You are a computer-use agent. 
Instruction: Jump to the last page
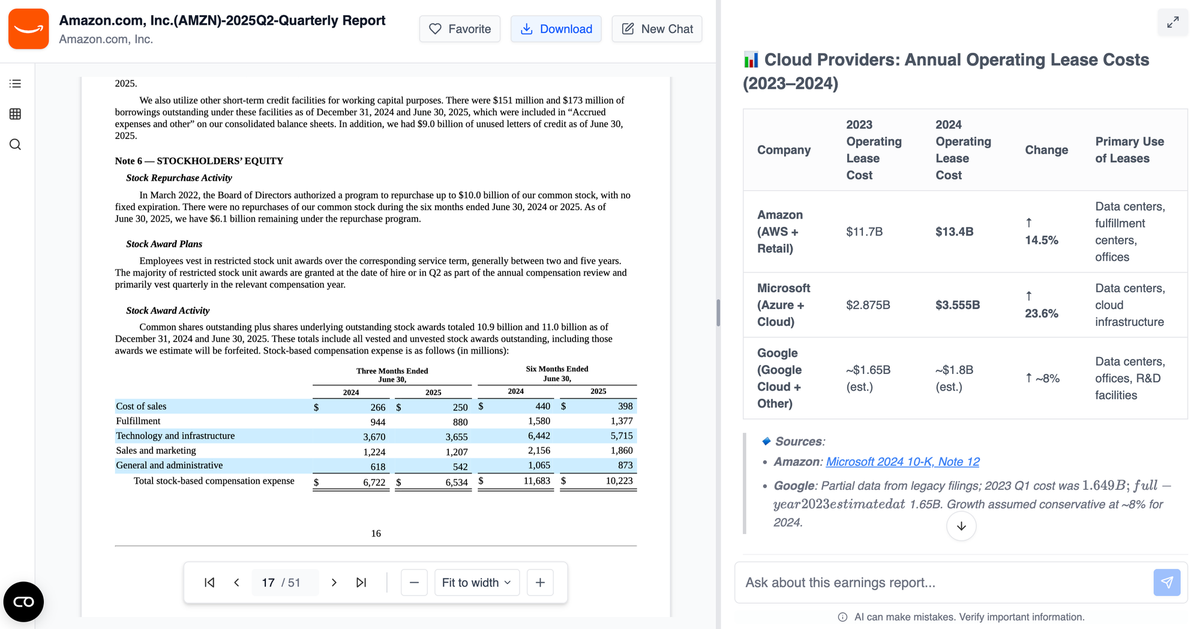pyautogui.click(x=361, y=583)
